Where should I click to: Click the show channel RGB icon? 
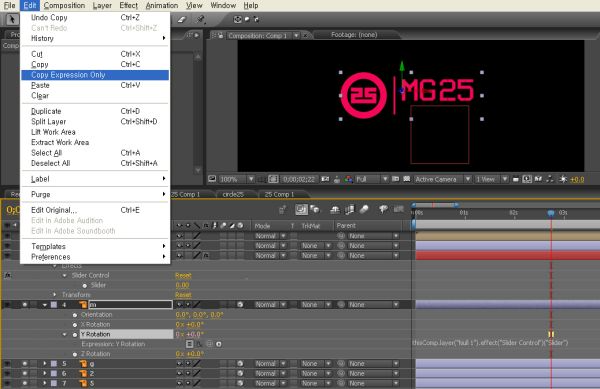click(348, 179)
